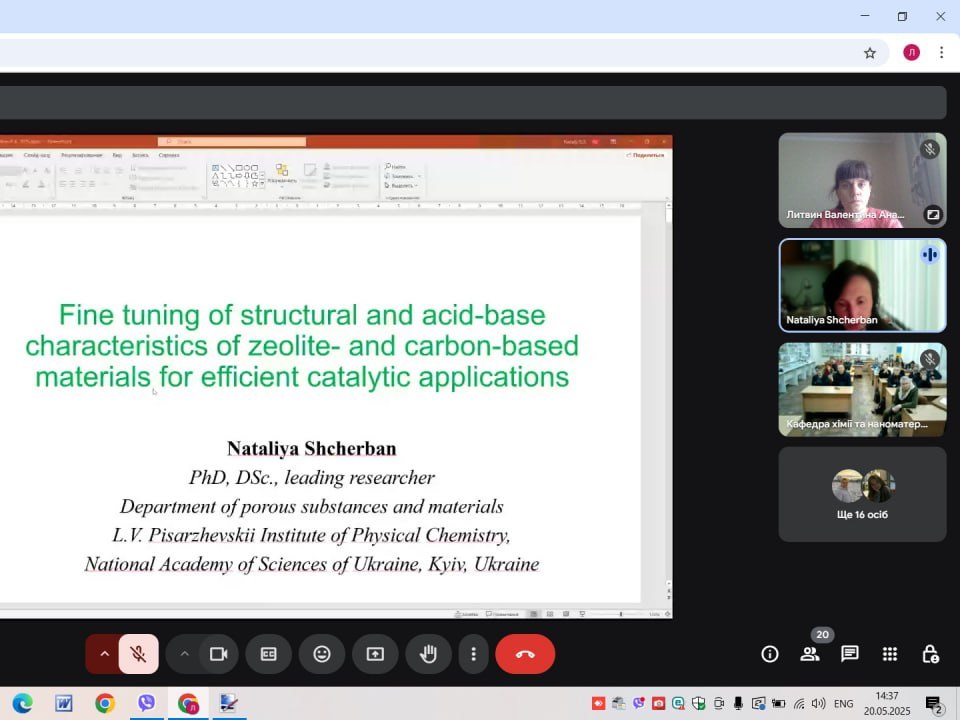Expand video settings arrow beside camera

tap(184, 654)
